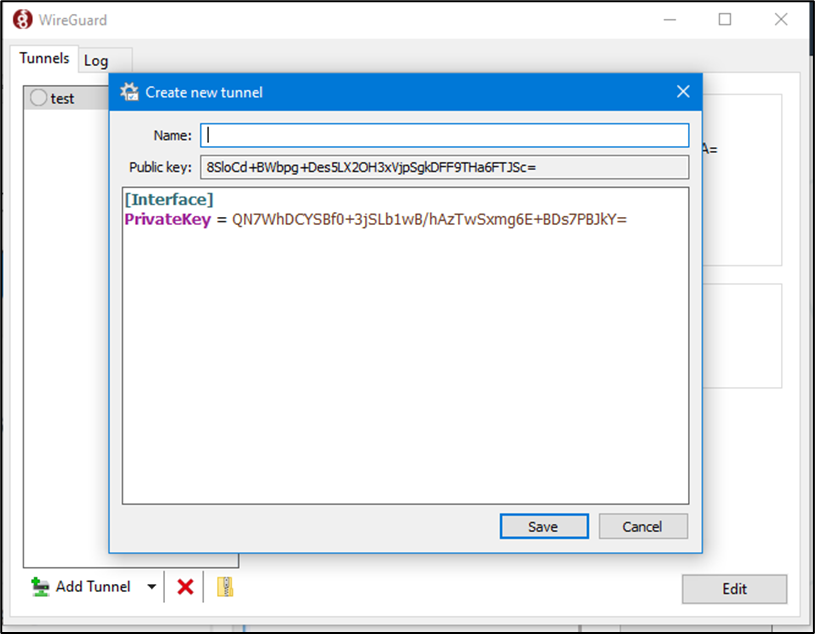Switch to the Tunnels tab
The height and width of the screenshot is (634, 815).
point(44,58)
